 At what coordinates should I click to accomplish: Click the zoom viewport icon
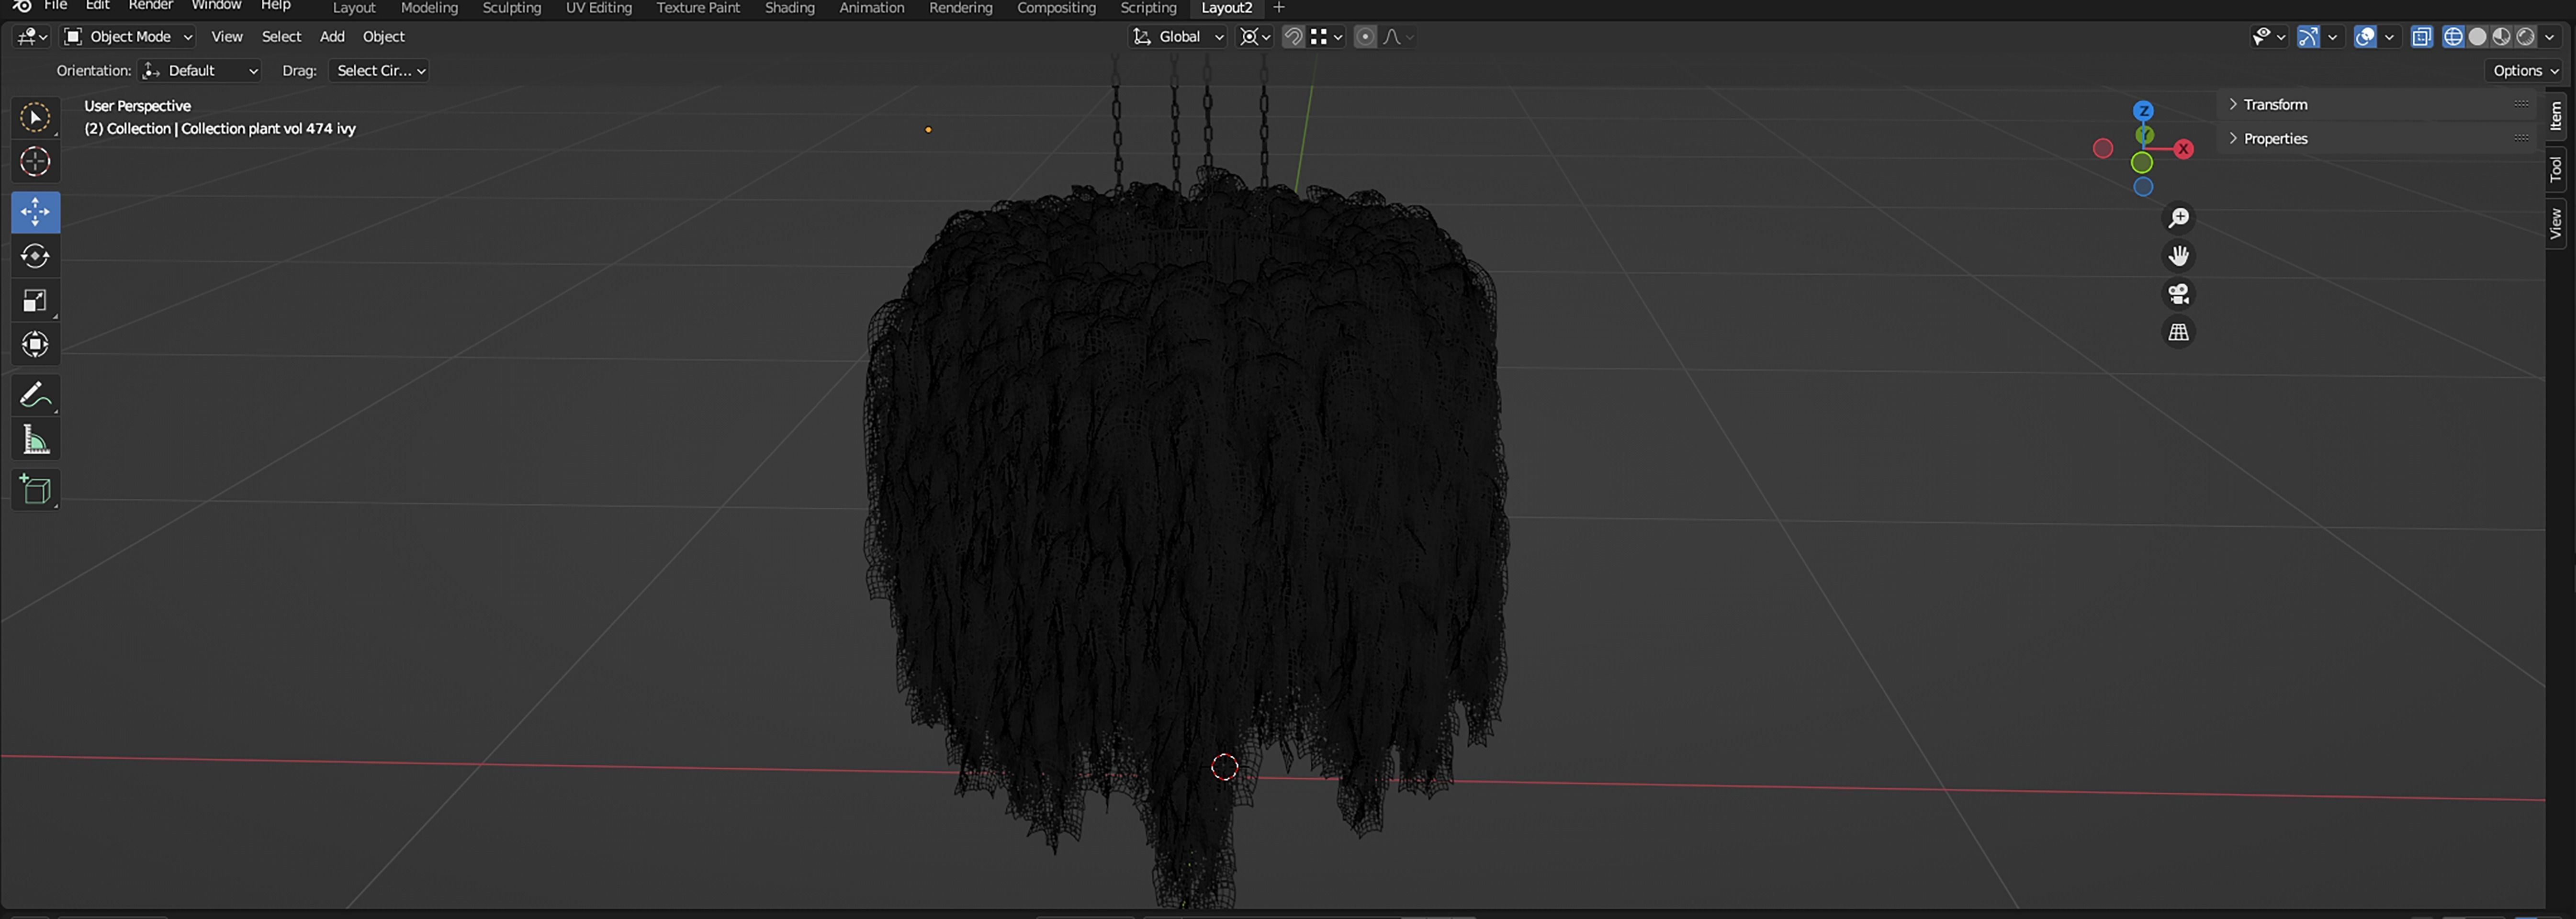(x=2178, y=218)
